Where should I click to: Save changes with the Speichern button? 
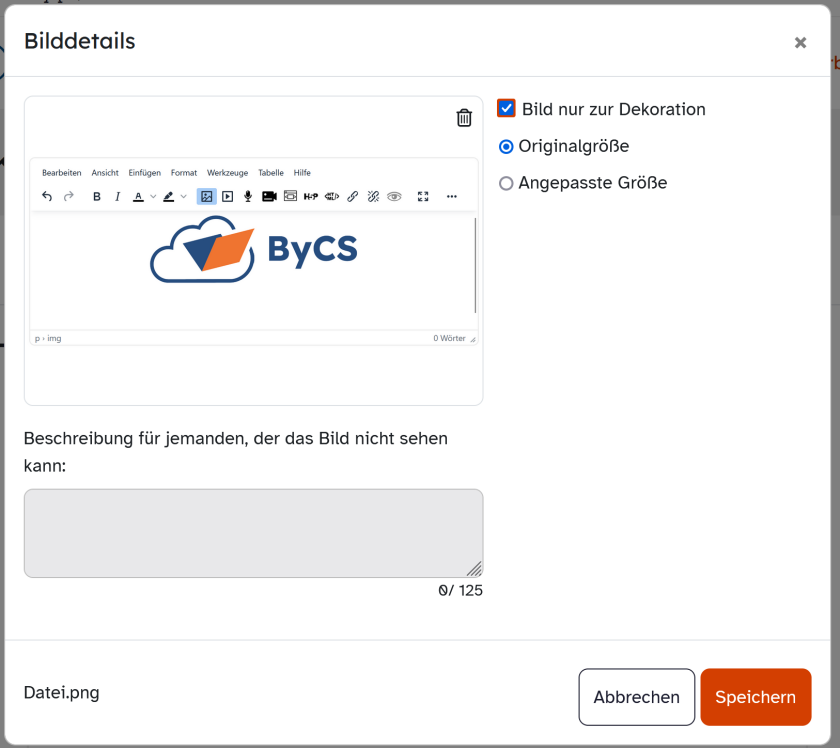(x=755, y=696)
